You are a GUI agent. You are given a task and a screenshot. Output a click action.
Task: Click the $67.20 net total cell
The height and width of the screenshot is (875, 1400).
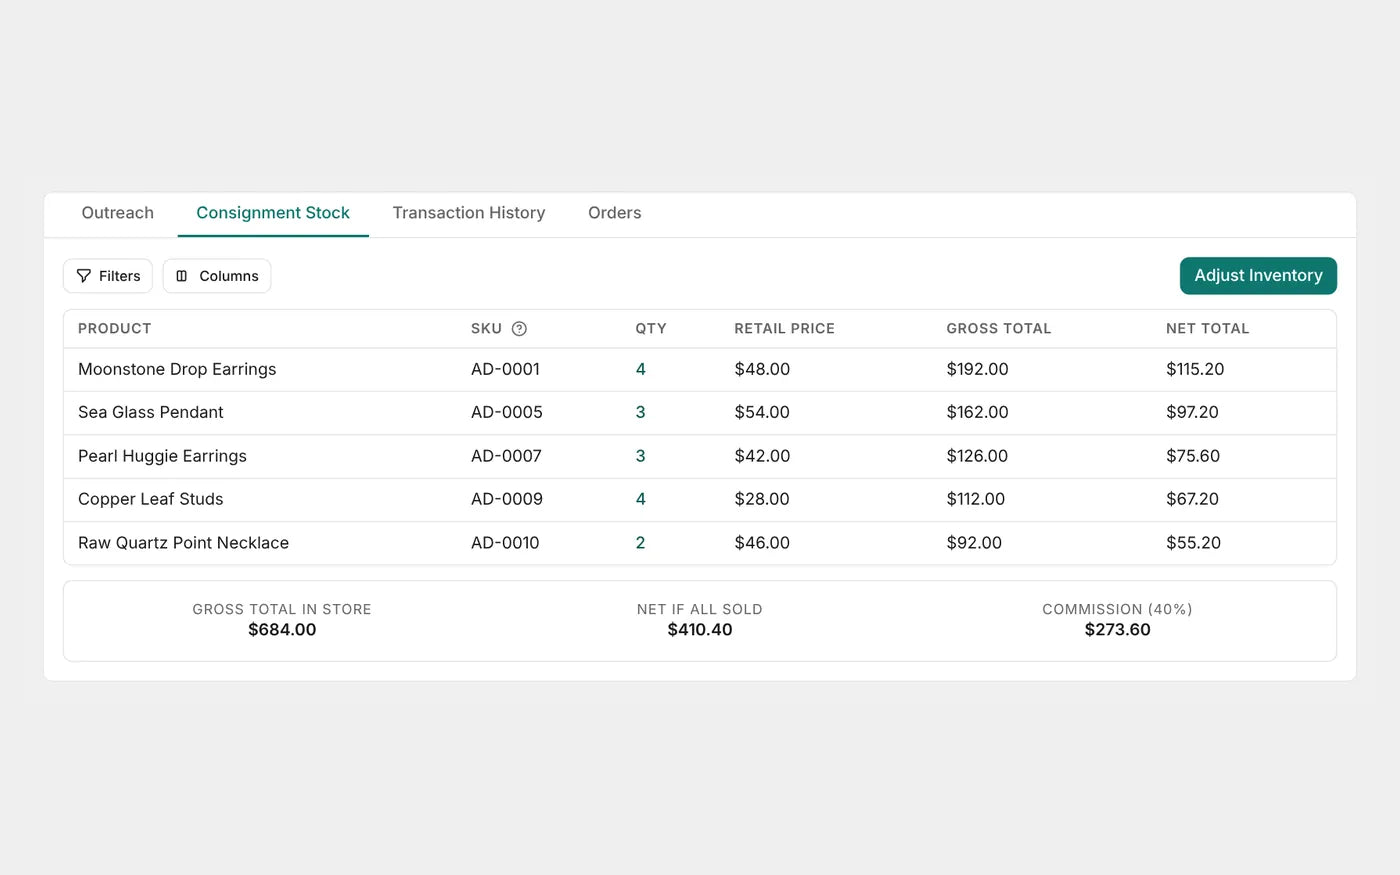[1192, 499]
